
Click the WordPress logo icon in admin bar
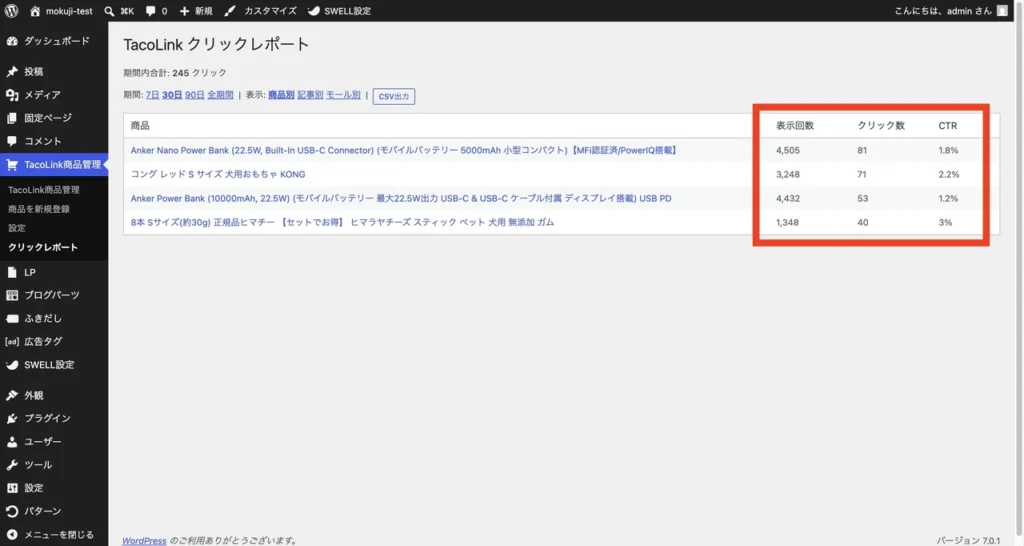(12, 10)
